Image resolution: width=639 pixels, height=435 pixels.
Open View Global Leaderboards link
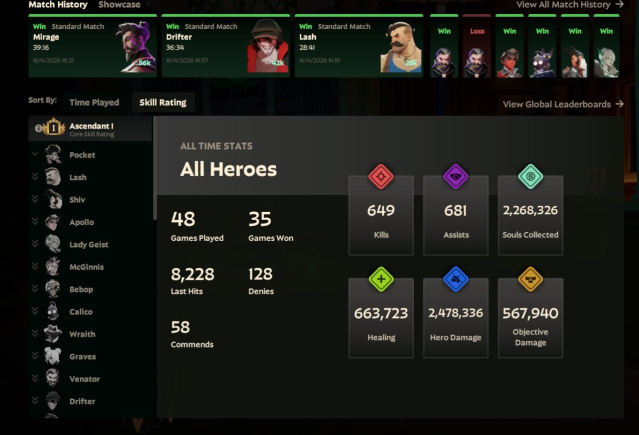tap(563, 104)
